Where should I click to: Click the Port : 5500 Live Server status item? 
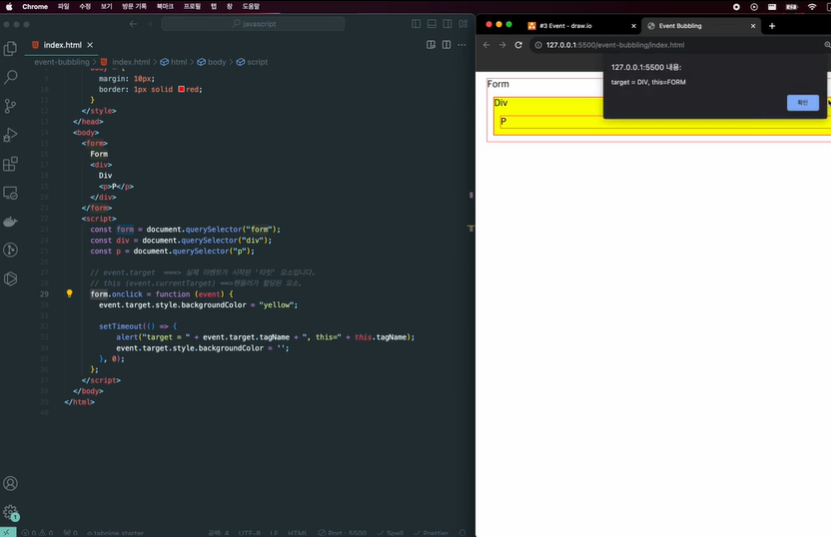(342, 533)
